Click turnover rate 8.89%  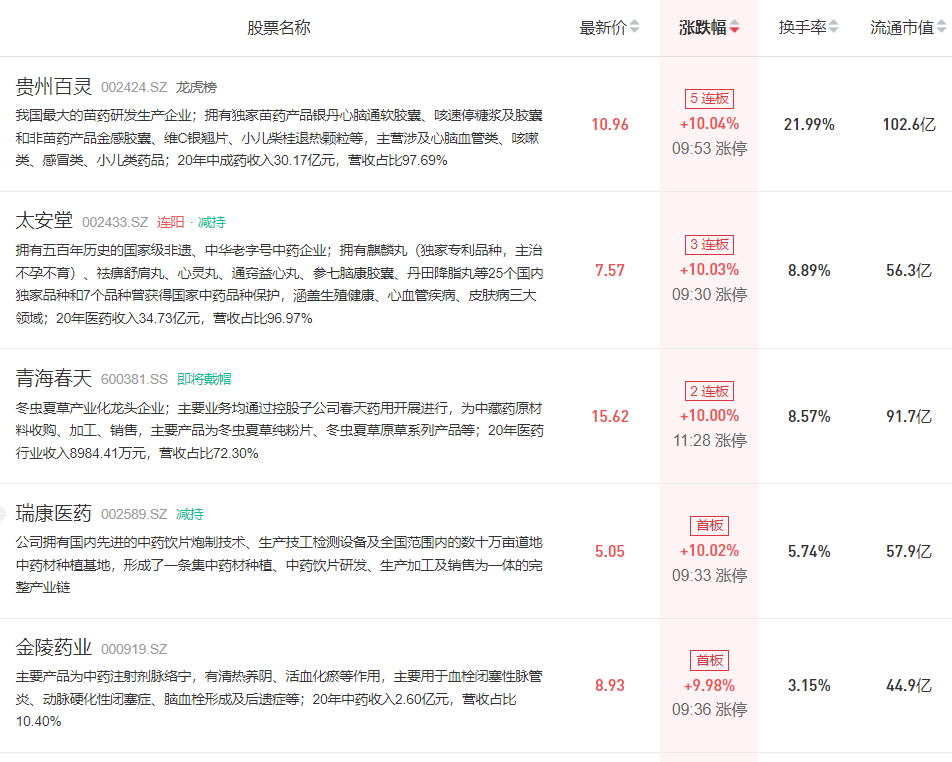(809, 270)
